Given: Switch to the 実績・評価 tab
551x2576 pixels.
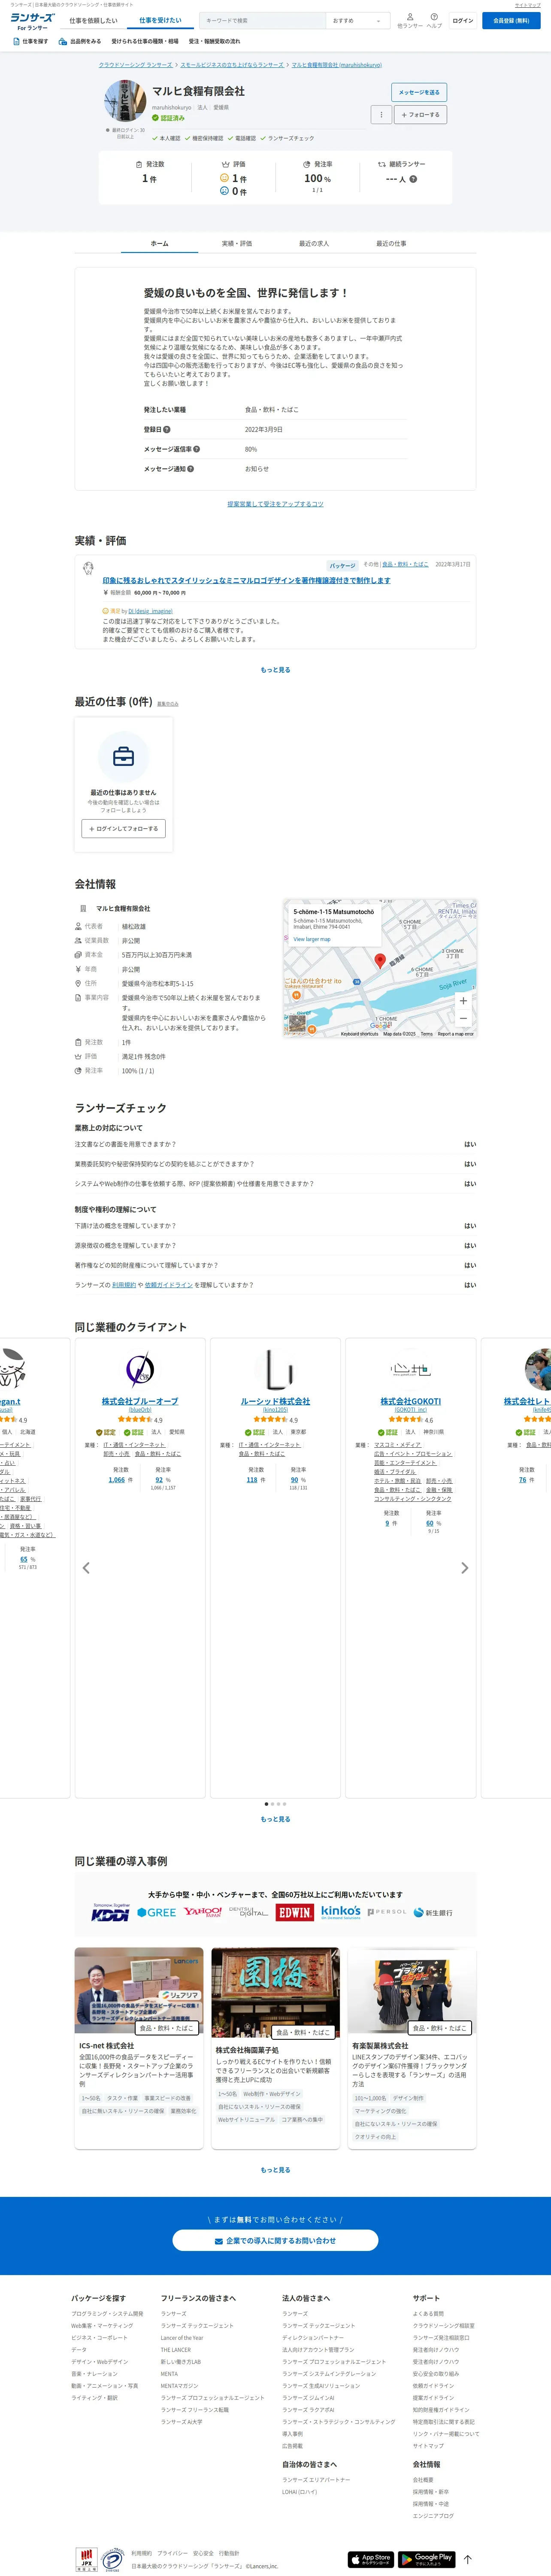Looking at the screenshot, I should click(x=237, y=243).
